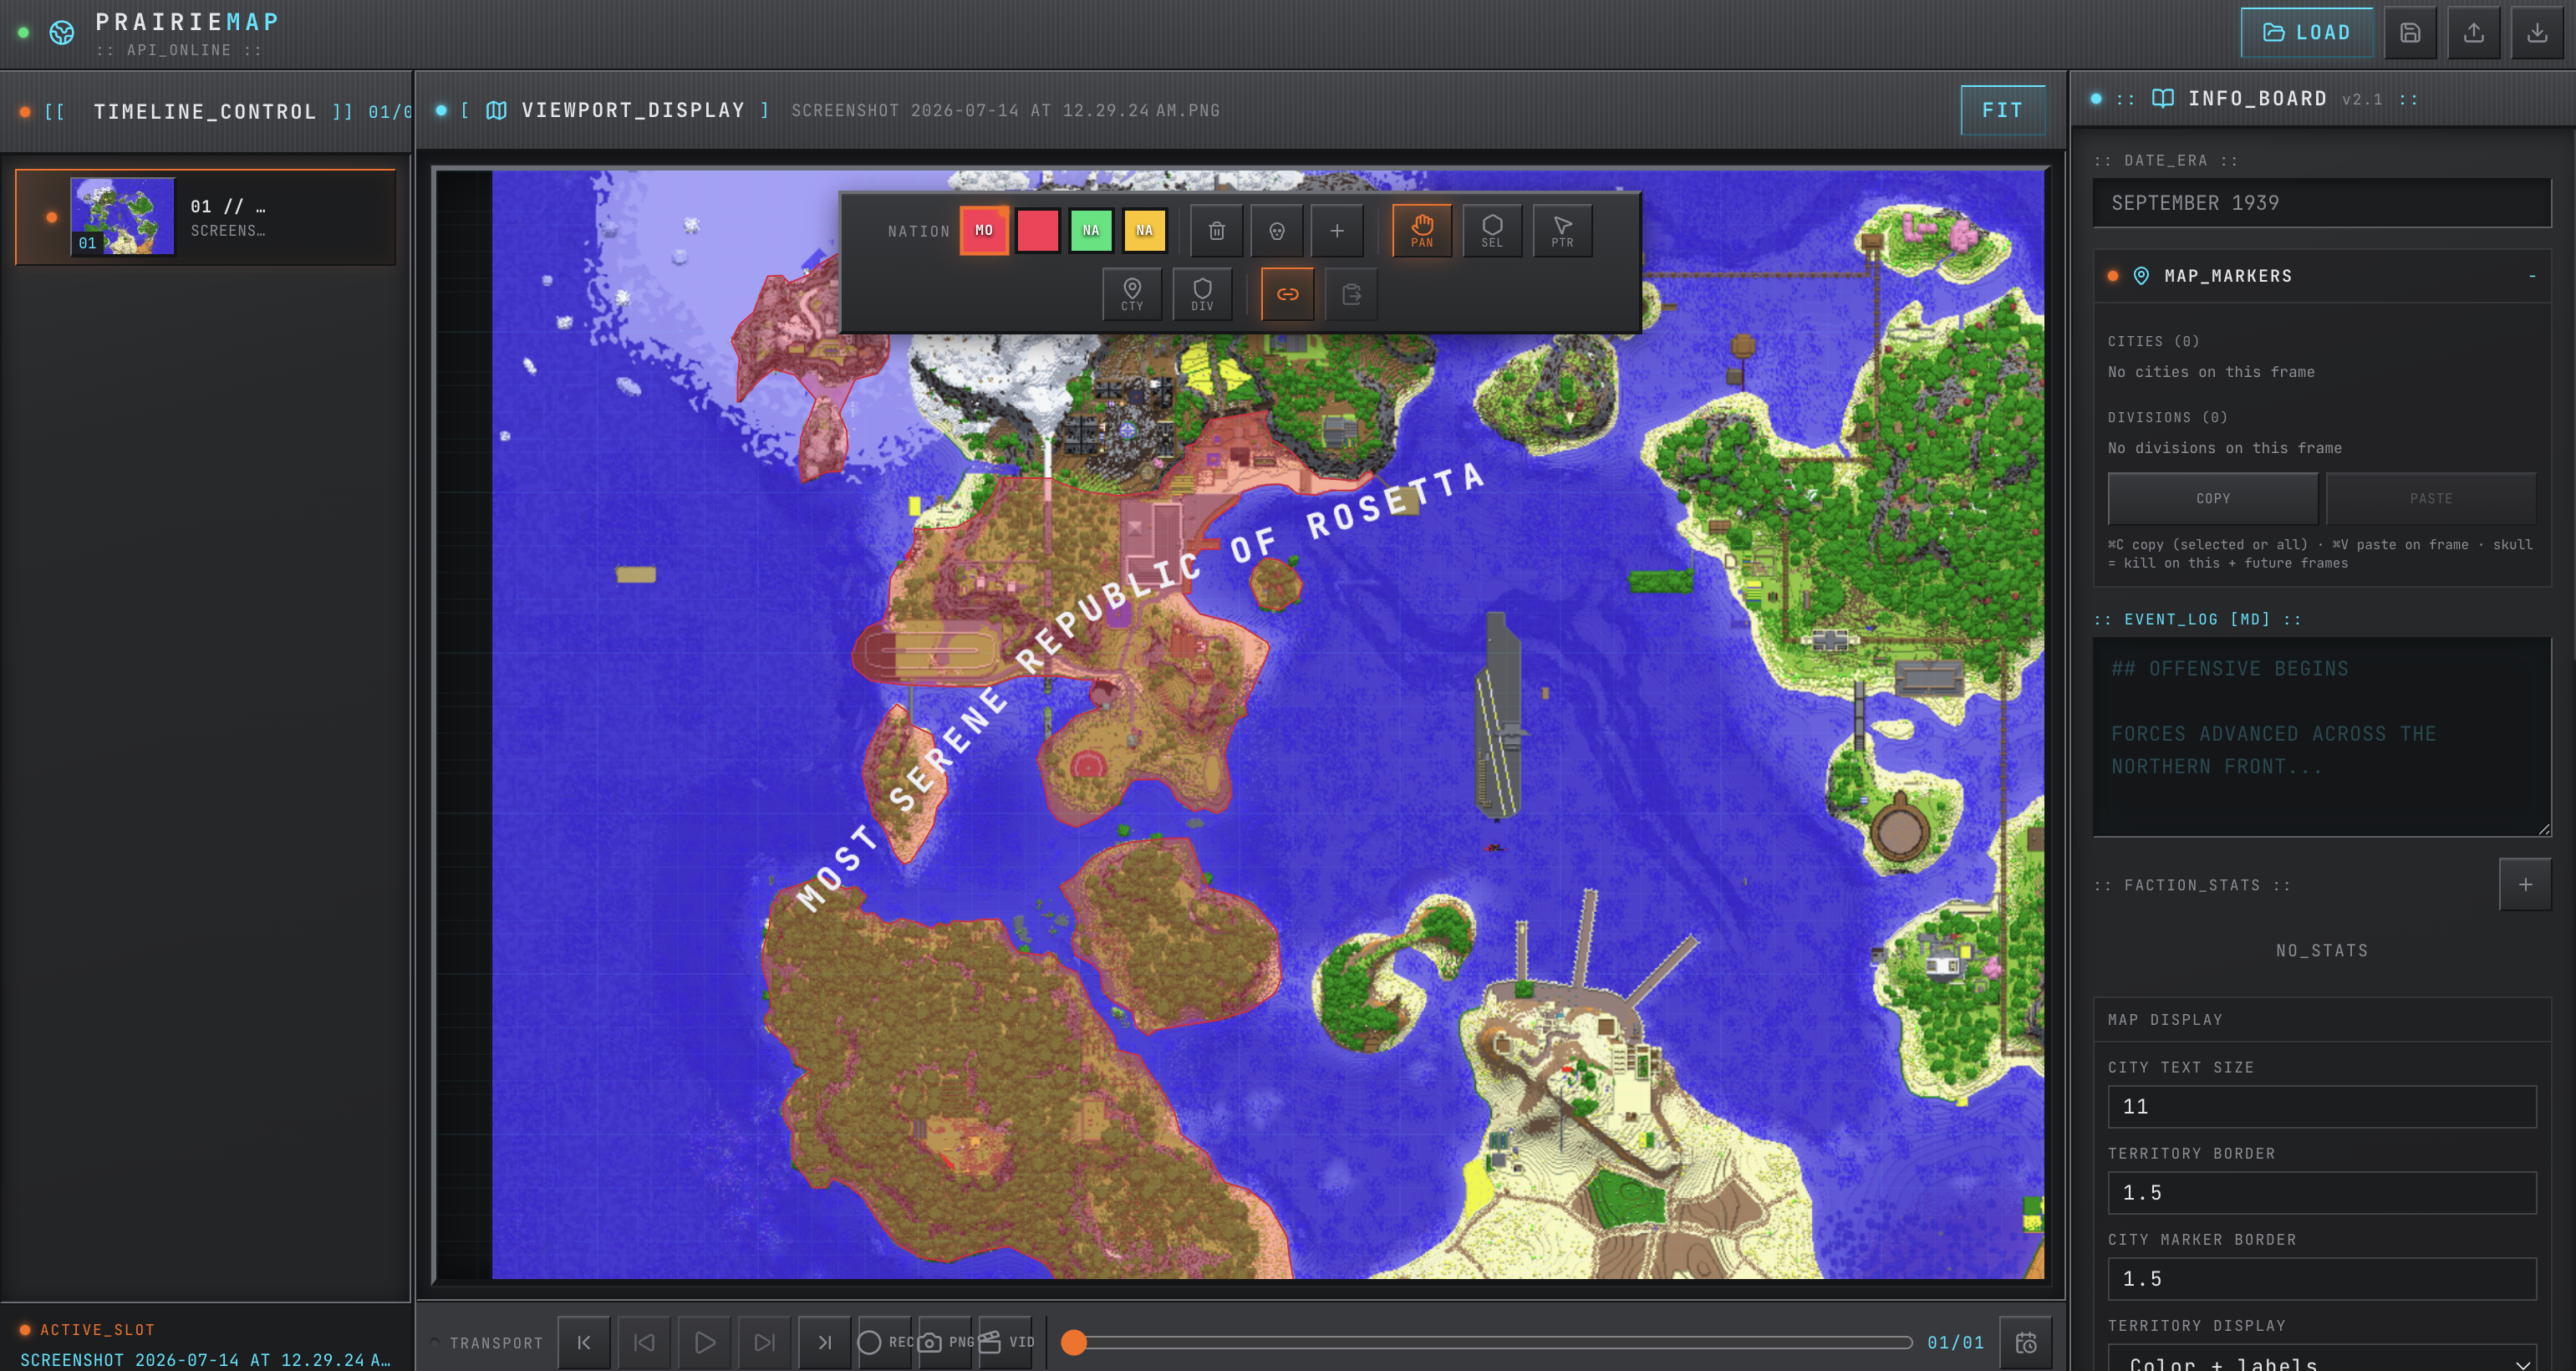Click the Load project button

tap(2306, 33)
